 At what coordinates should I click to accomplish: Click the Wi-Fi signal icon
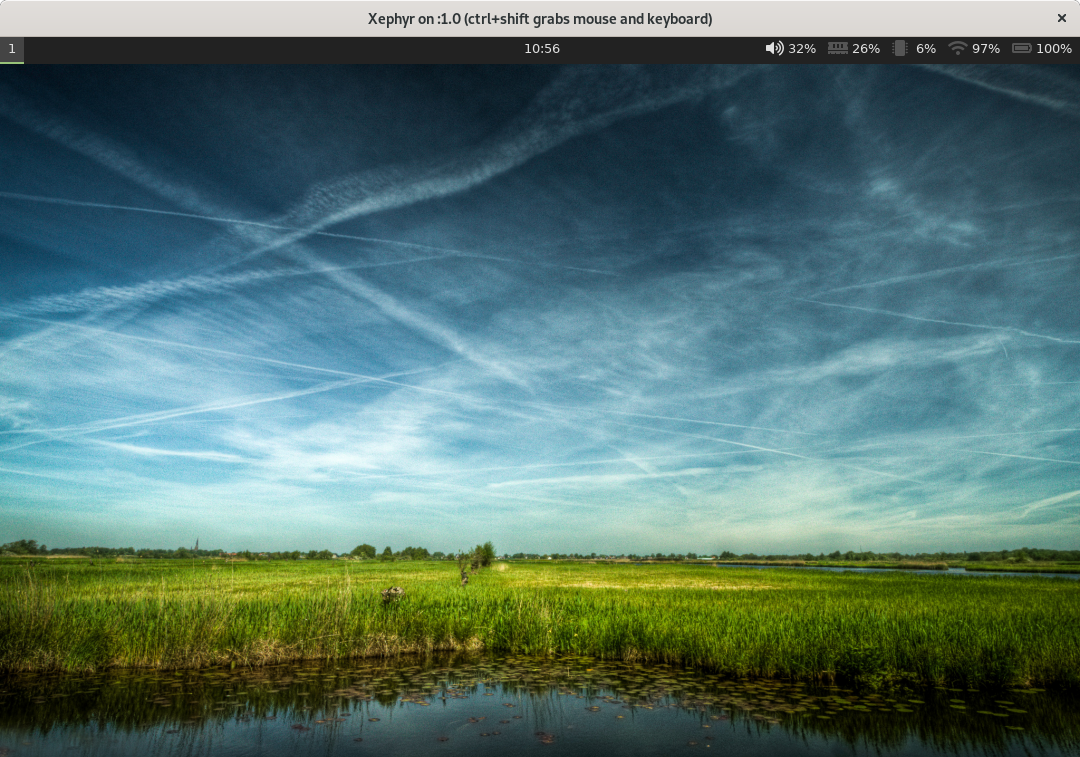[x=958, y=48]
